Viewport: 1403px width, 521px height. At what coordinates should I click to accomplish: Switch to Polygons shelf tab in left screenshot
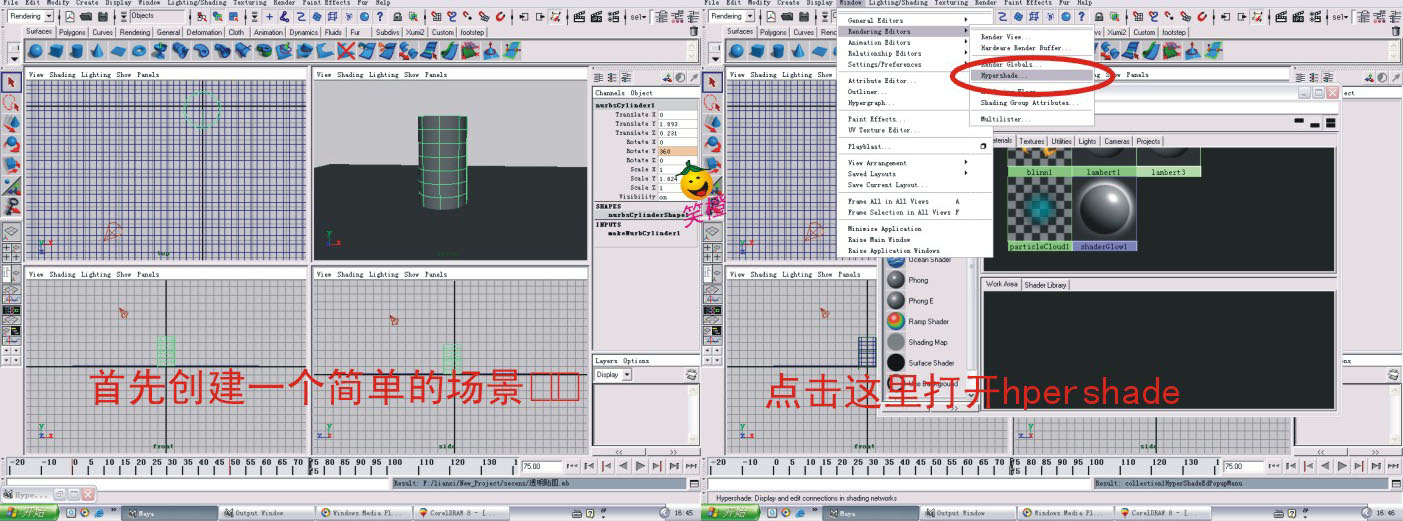72,32
